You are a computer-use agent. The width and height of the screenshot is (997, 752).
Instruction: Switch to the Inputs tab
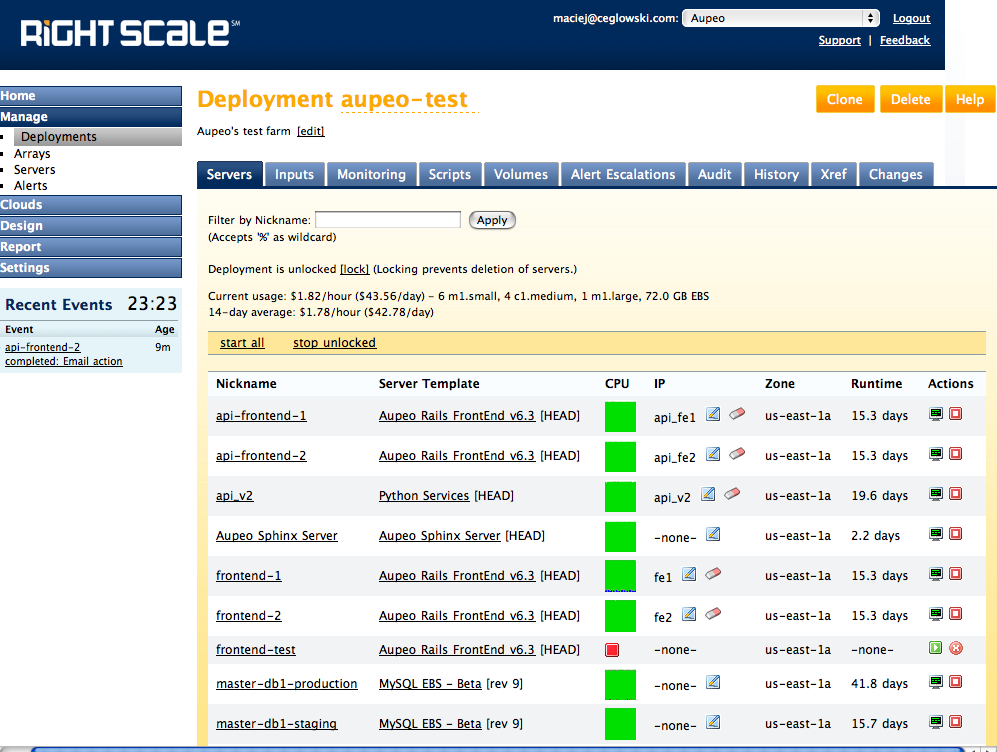coord(294,174)
